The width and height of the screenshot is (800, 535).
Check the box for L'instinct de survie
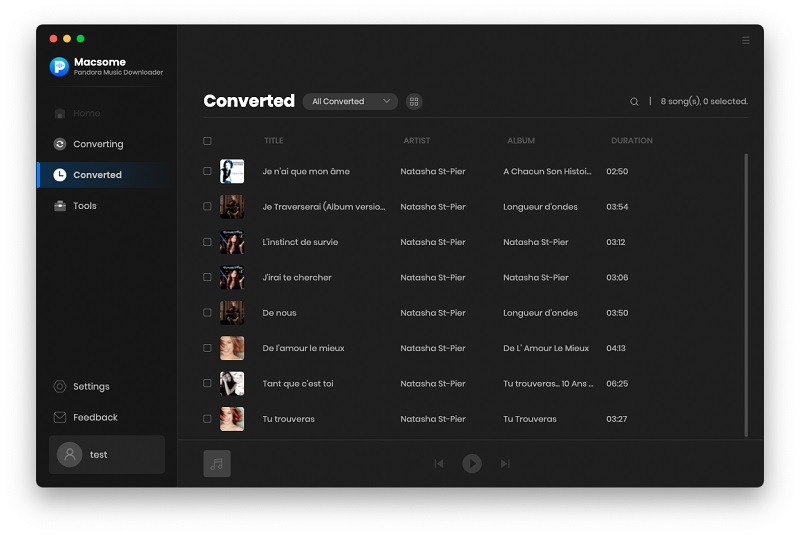[207, 242]
